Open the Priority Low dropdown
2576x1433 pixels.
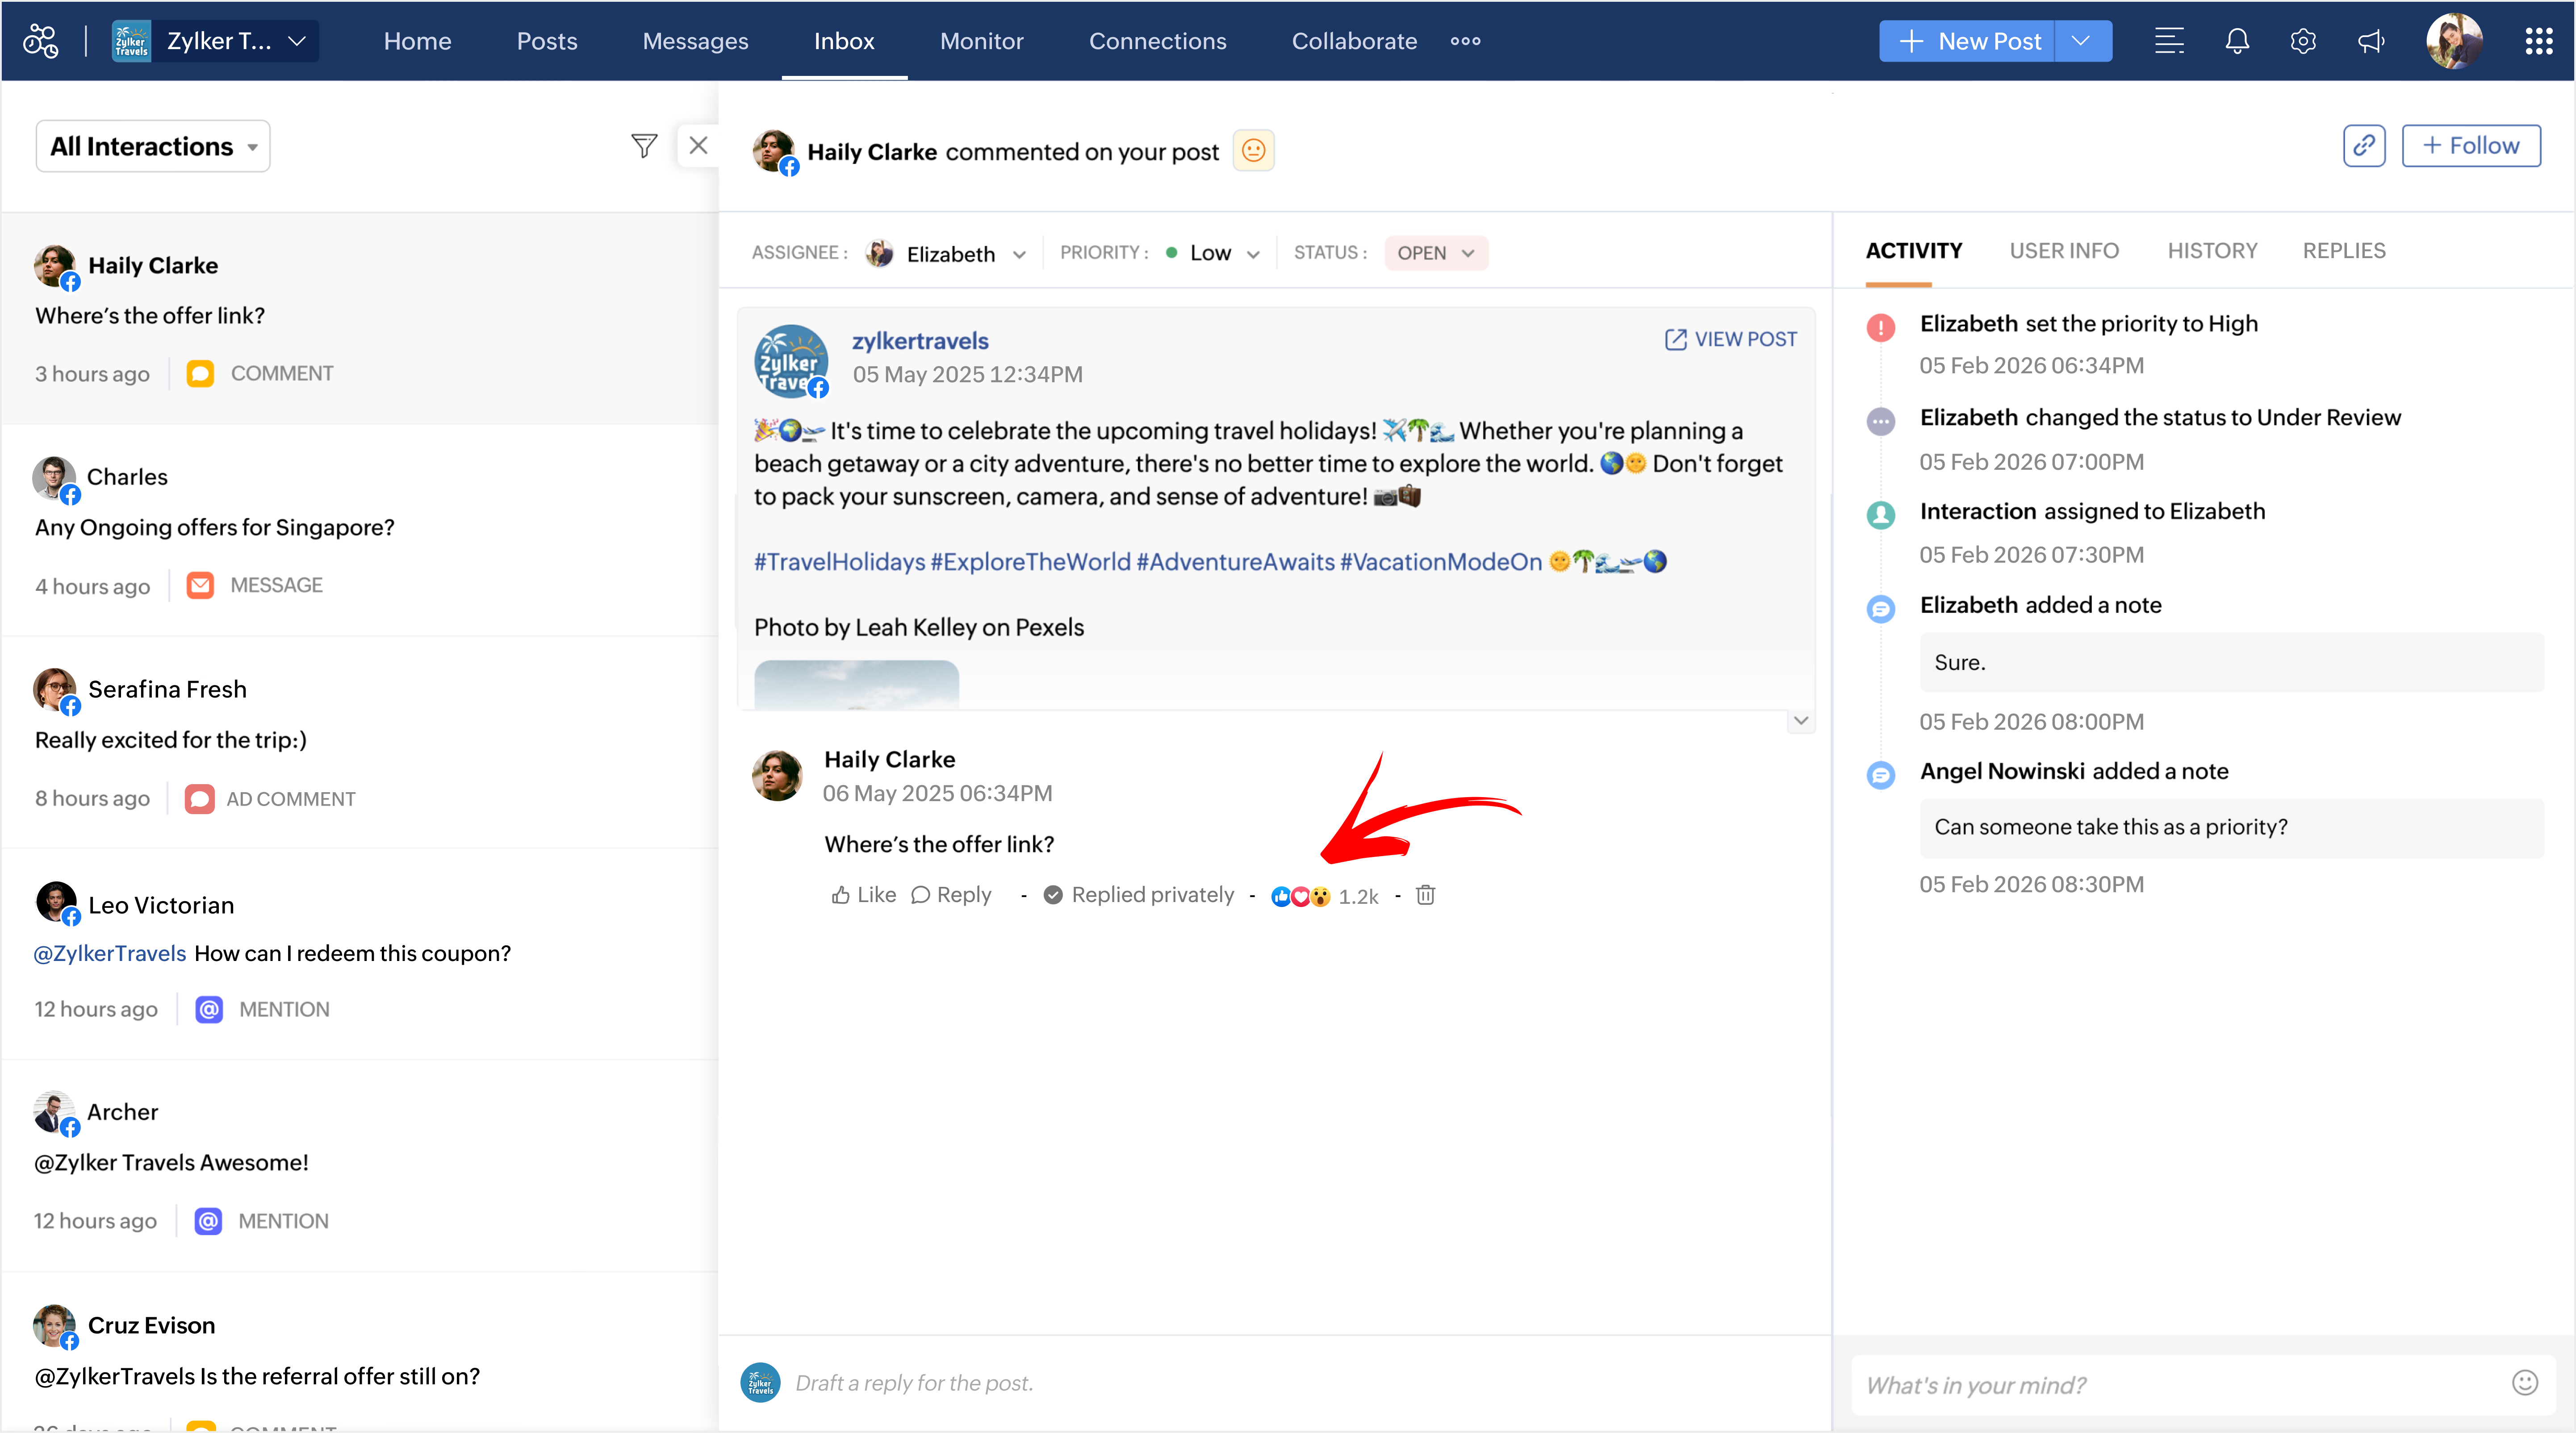(x=1223, y=253)
